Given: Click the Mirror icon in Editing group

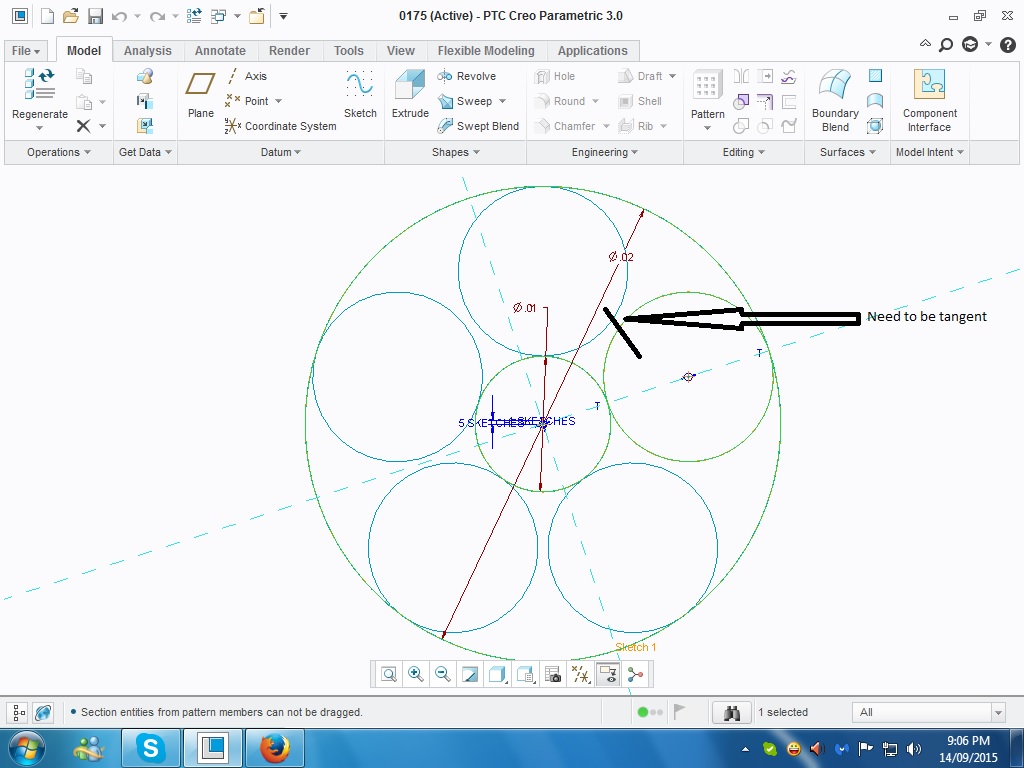Looking at the screenshot, I should [x=741, y=76].
